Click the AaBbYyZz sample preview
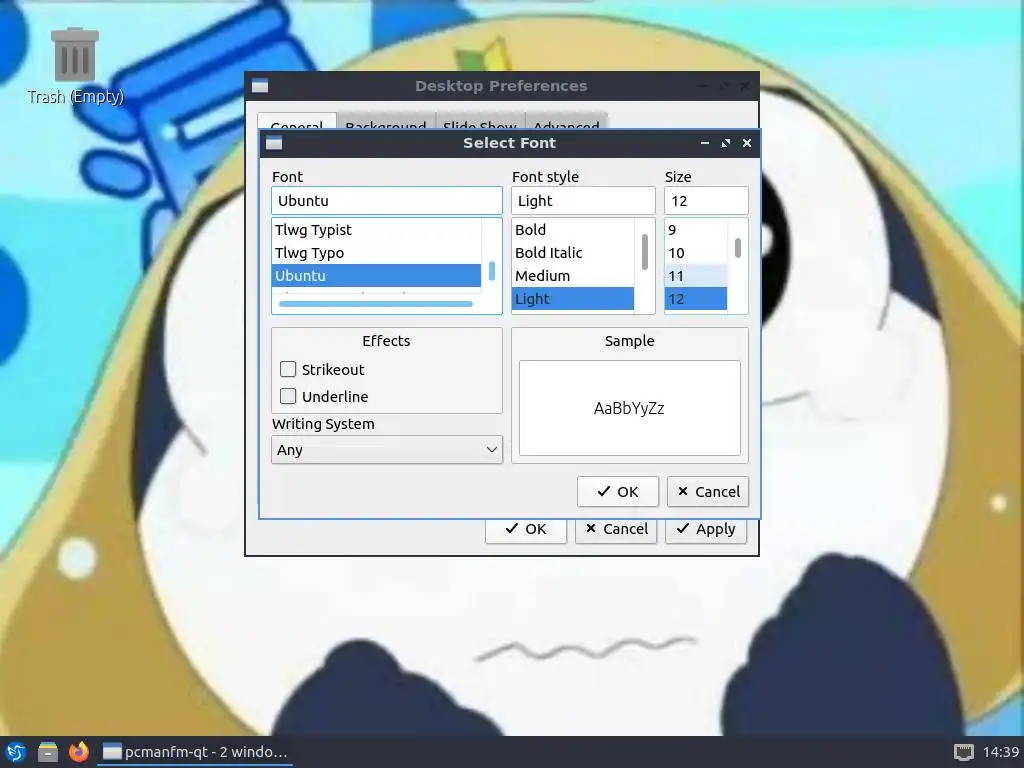1024x768 pixels. (x=629, y=408)
